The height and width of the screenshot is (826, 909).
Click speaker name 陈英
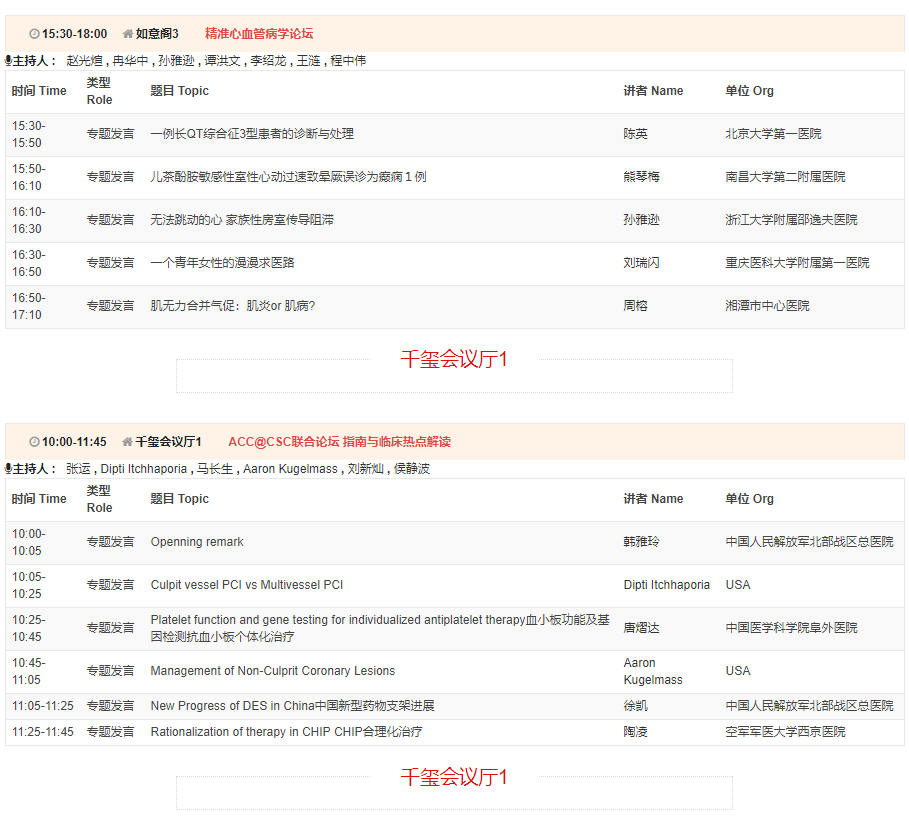635,134
